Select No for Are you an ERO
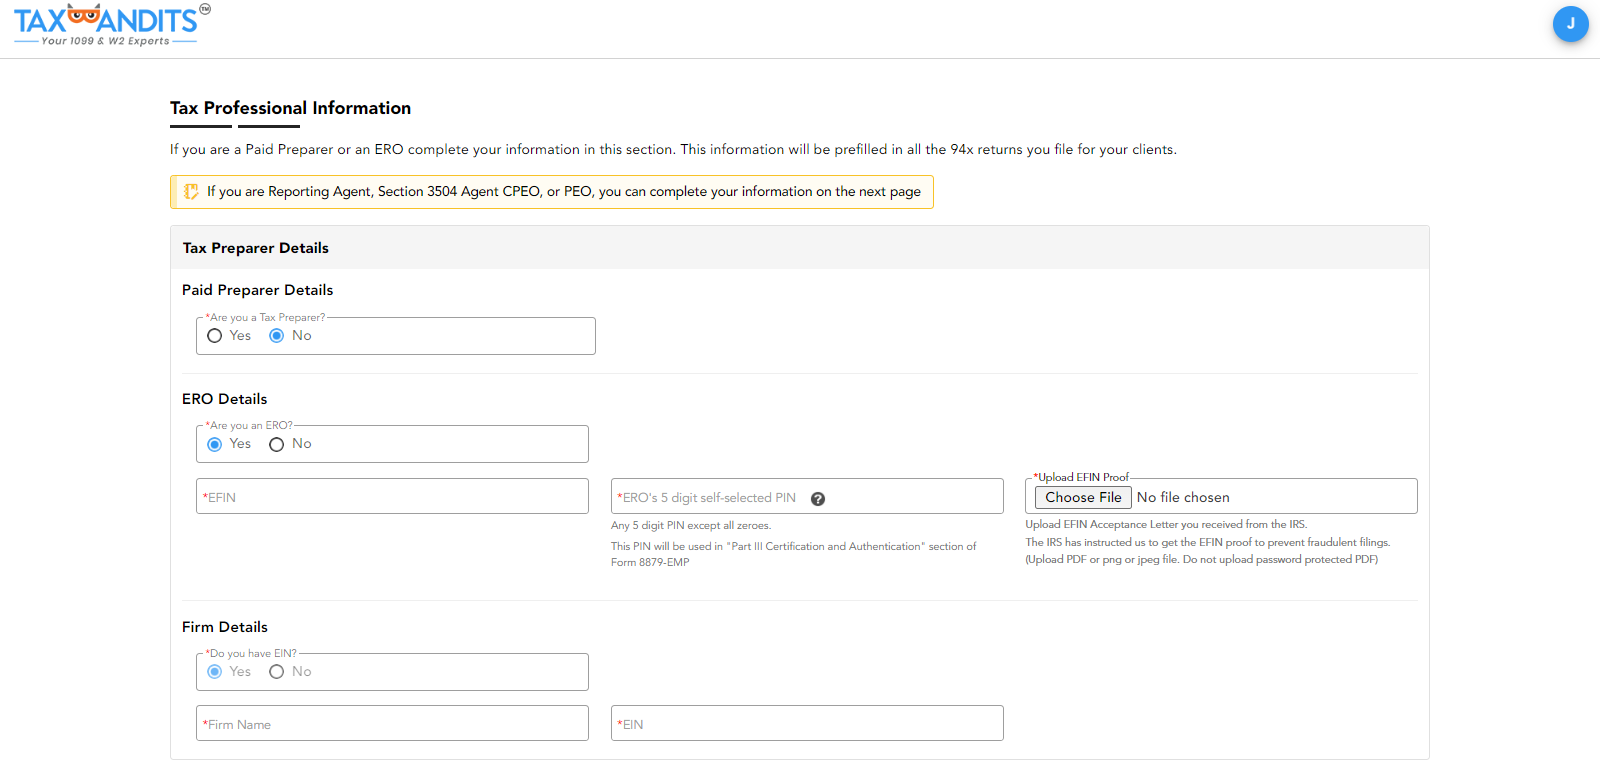The height and width of the screenshot is (773, 1600). pyautogui.click(x=277, y=444)
